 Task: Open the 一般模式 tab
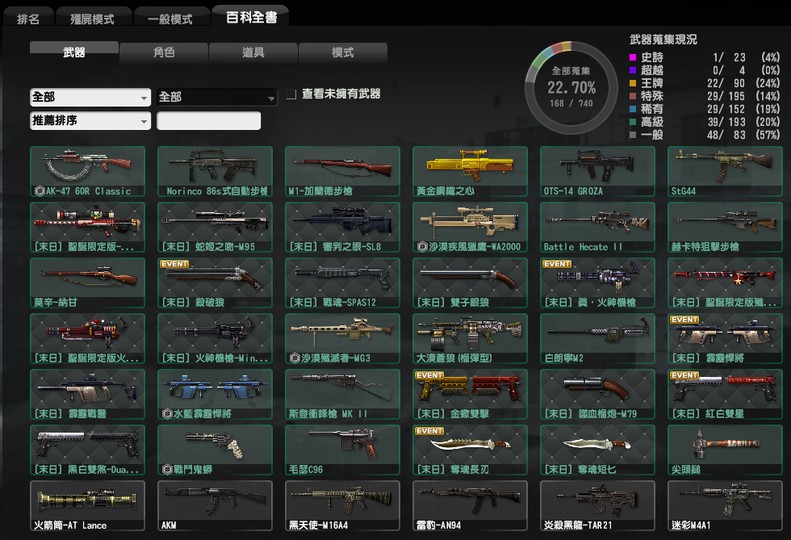pos(171,19)
